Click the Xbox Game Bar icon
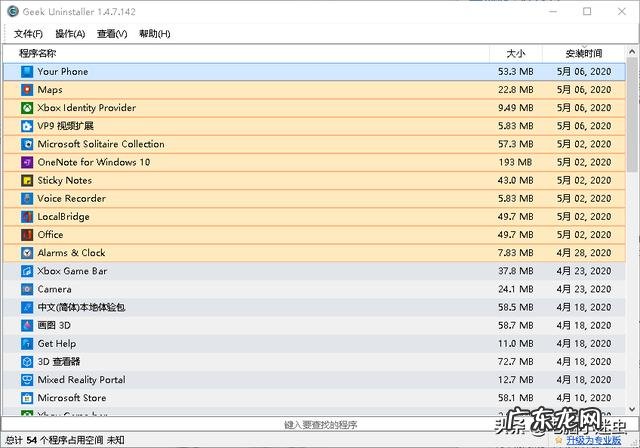 click(27, 271)
